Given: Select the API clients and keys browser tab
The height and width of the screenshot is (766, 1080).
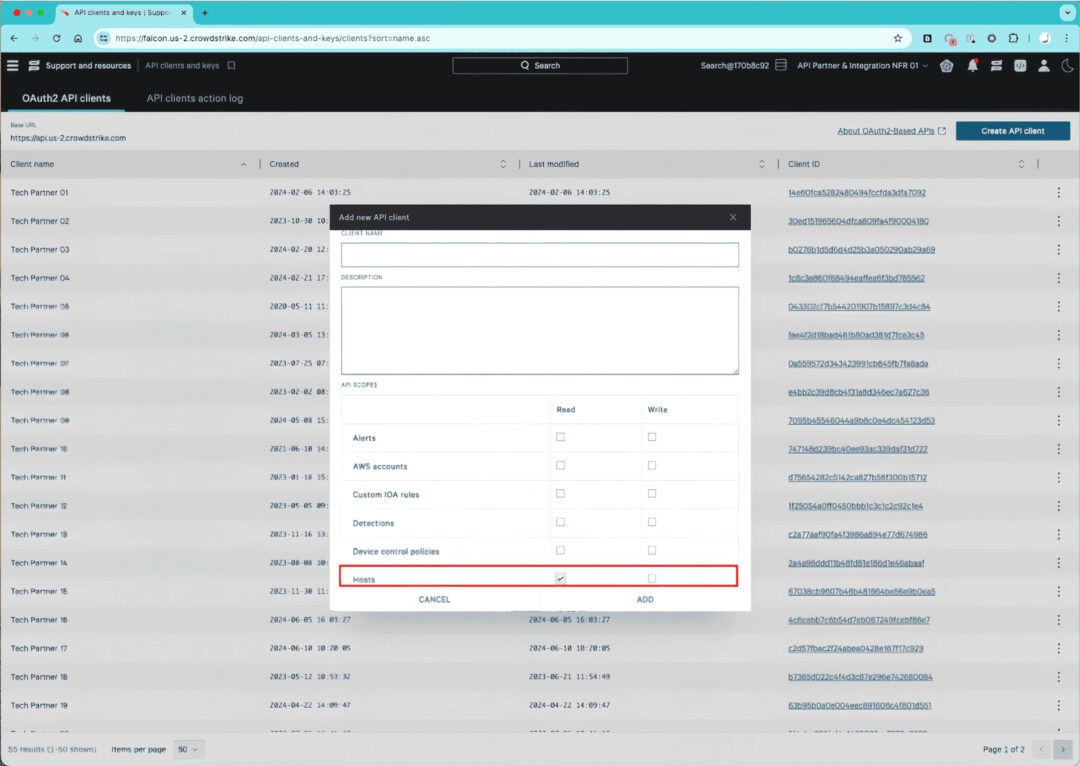Looking at the screenshot, I should tap(124, 12).
